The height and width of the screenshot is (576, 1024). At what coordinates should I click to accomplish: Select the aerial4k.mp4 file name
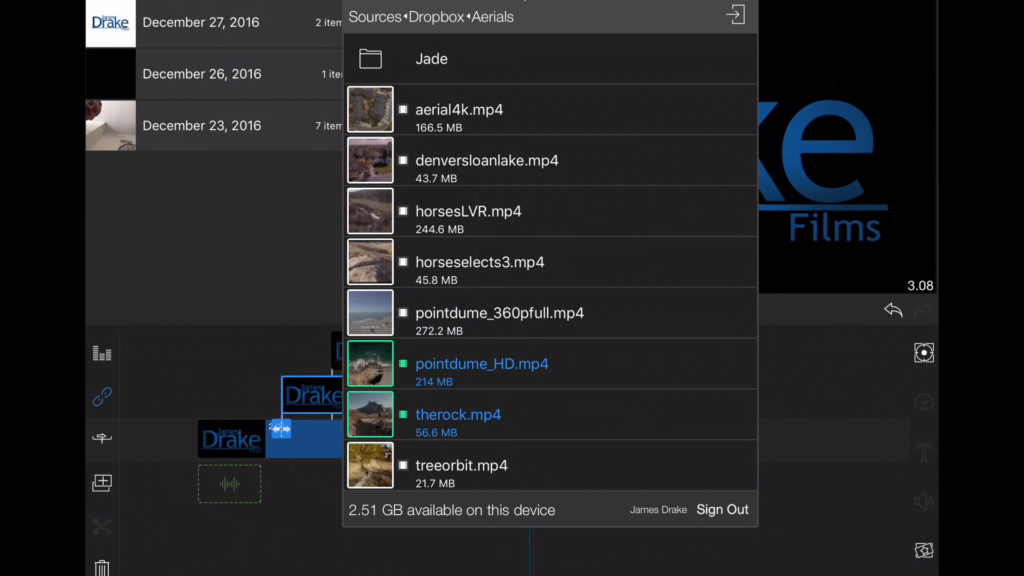pyautogui.click(x=459, y=110)
